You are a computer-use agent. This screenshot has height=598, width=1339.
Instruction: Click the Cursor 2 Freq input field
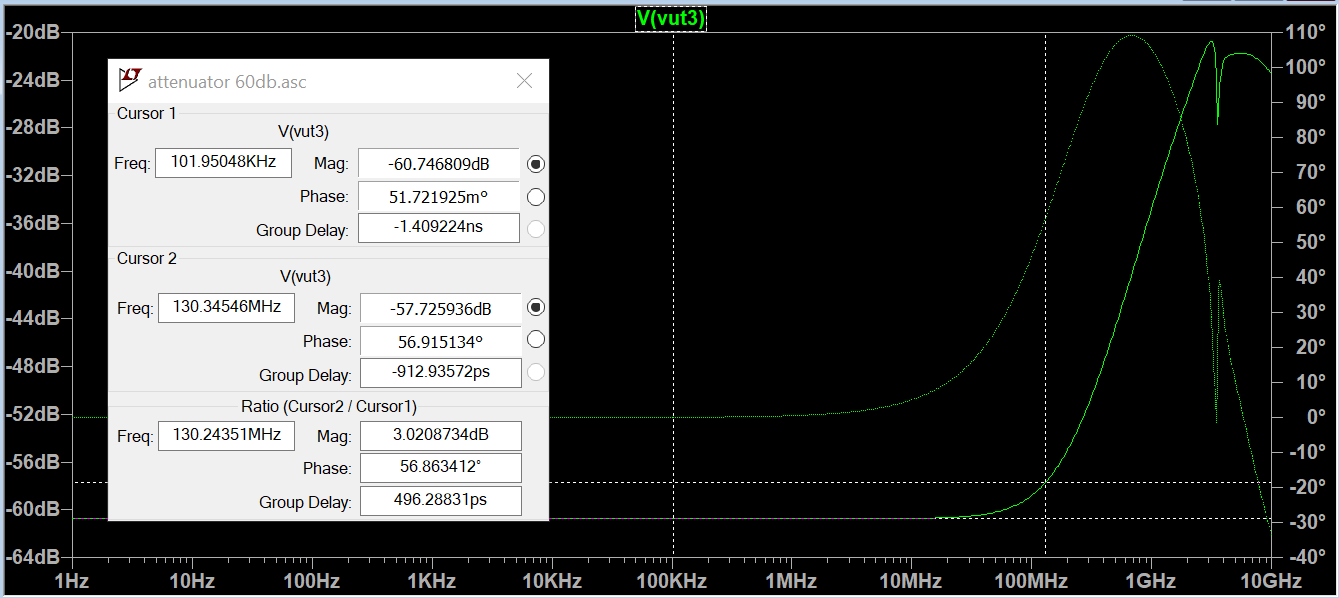click(226, 307)
